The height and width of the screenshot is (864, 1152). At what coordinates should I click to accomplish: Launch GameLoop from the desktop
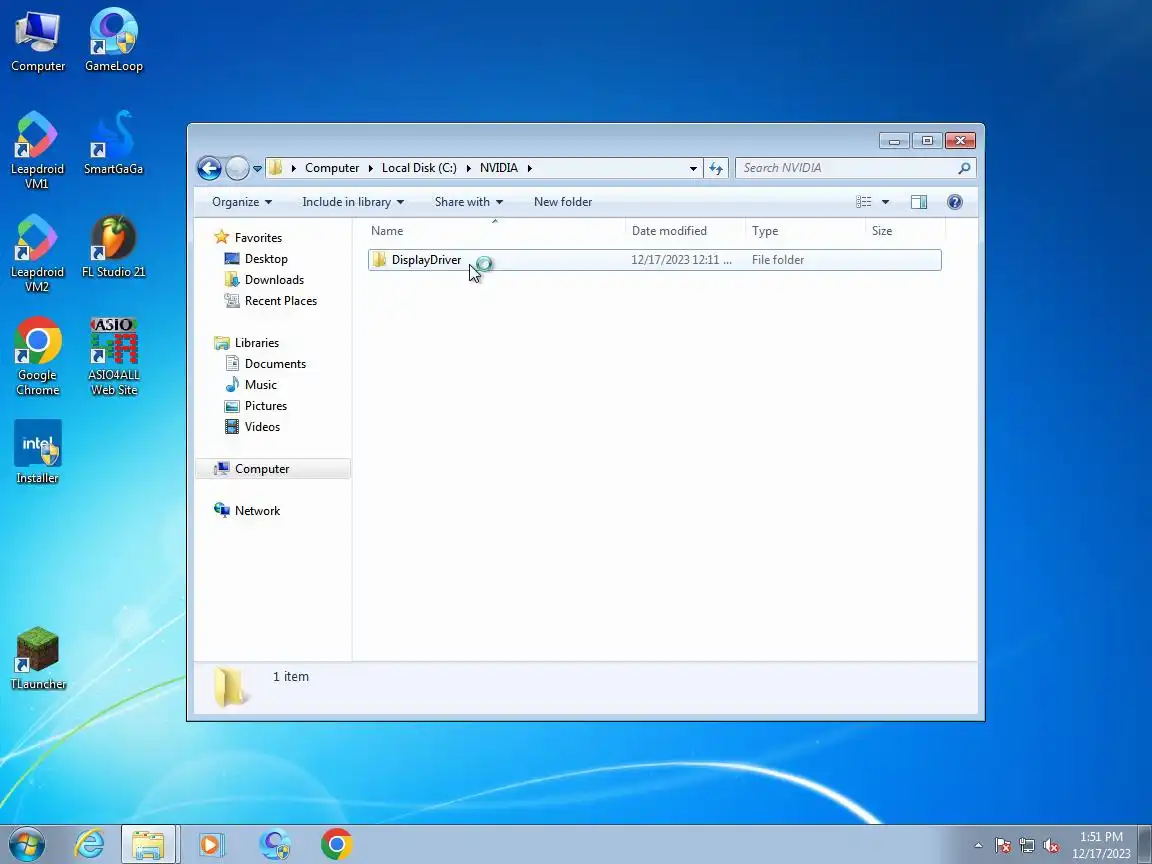(x=113, y=41)
